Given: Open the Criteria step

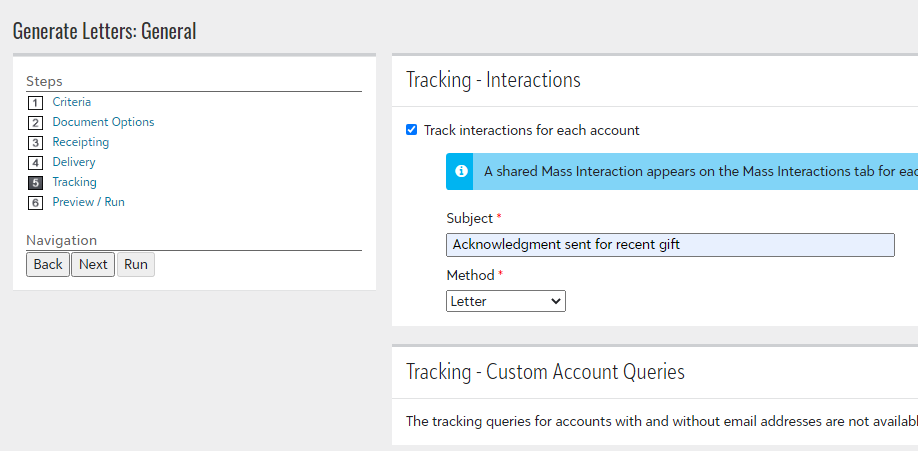Looking at the screenshot, I should click(71, 102).
